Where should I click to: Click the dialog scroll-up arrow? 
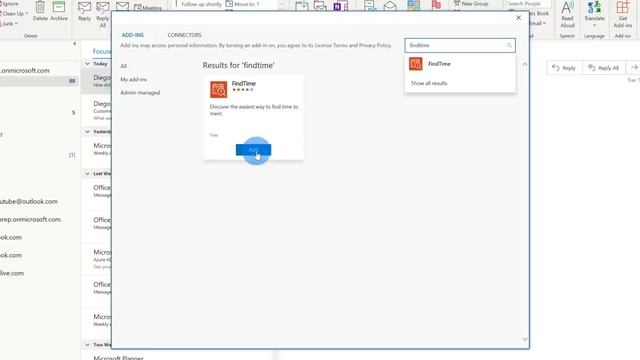[x=524, y=64]
